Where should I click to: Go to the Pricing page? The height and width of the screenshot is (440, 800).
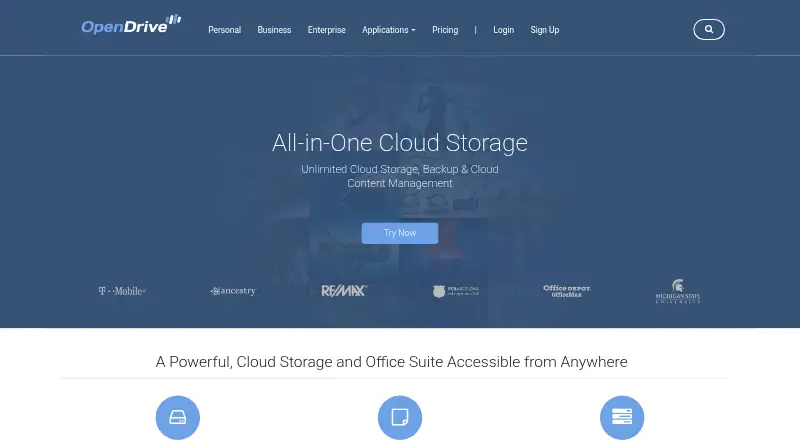(445, 30)
